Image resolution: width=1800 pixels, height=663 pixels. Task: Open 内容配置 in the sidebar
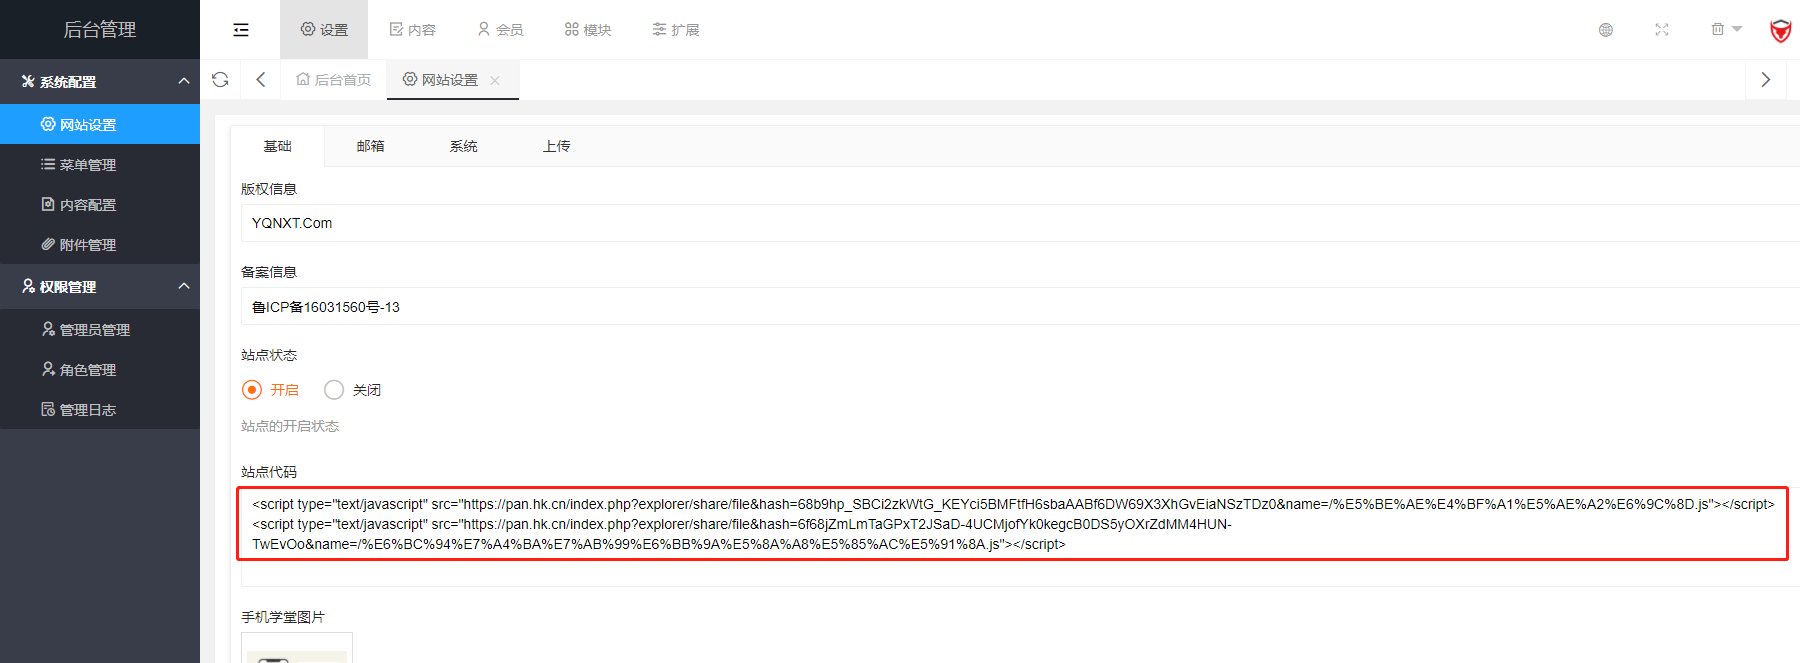point(100,204)
